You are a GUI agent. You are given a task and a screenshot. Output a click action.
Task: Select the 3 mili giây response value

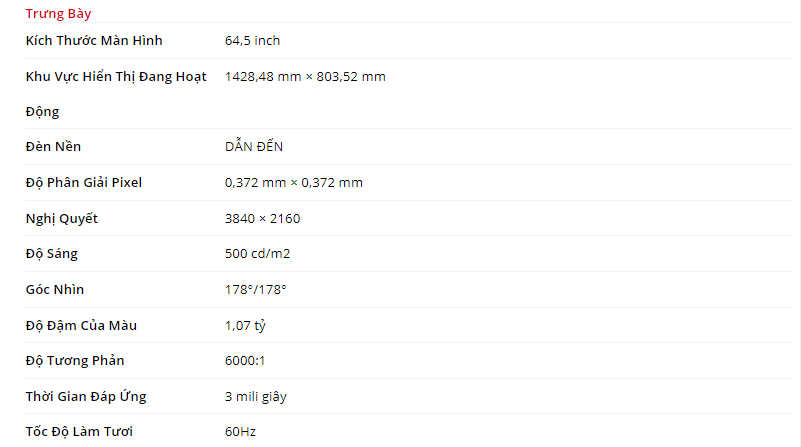[256, 397]
